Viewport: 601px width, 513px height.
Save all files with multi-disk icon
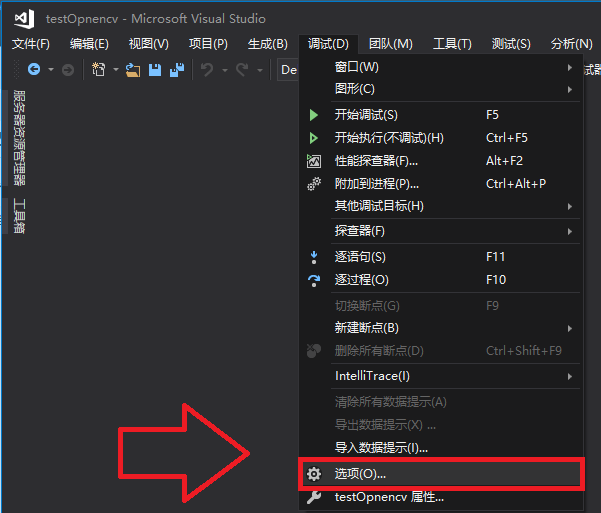[x=177, y=70]
